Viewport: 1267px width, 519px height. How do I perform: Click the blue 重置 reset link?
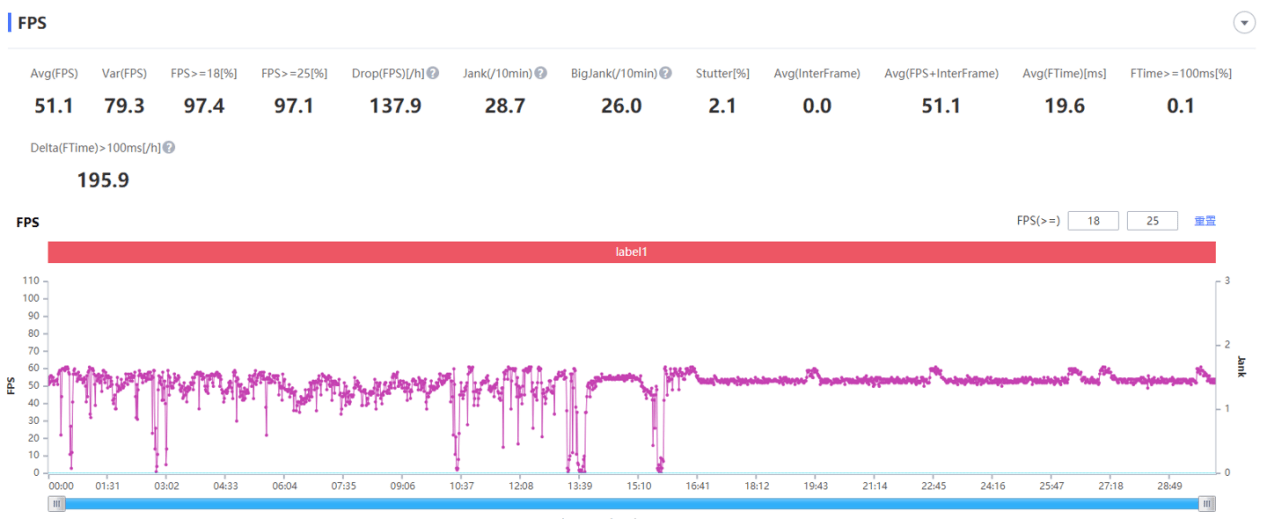pos(1204,221)
